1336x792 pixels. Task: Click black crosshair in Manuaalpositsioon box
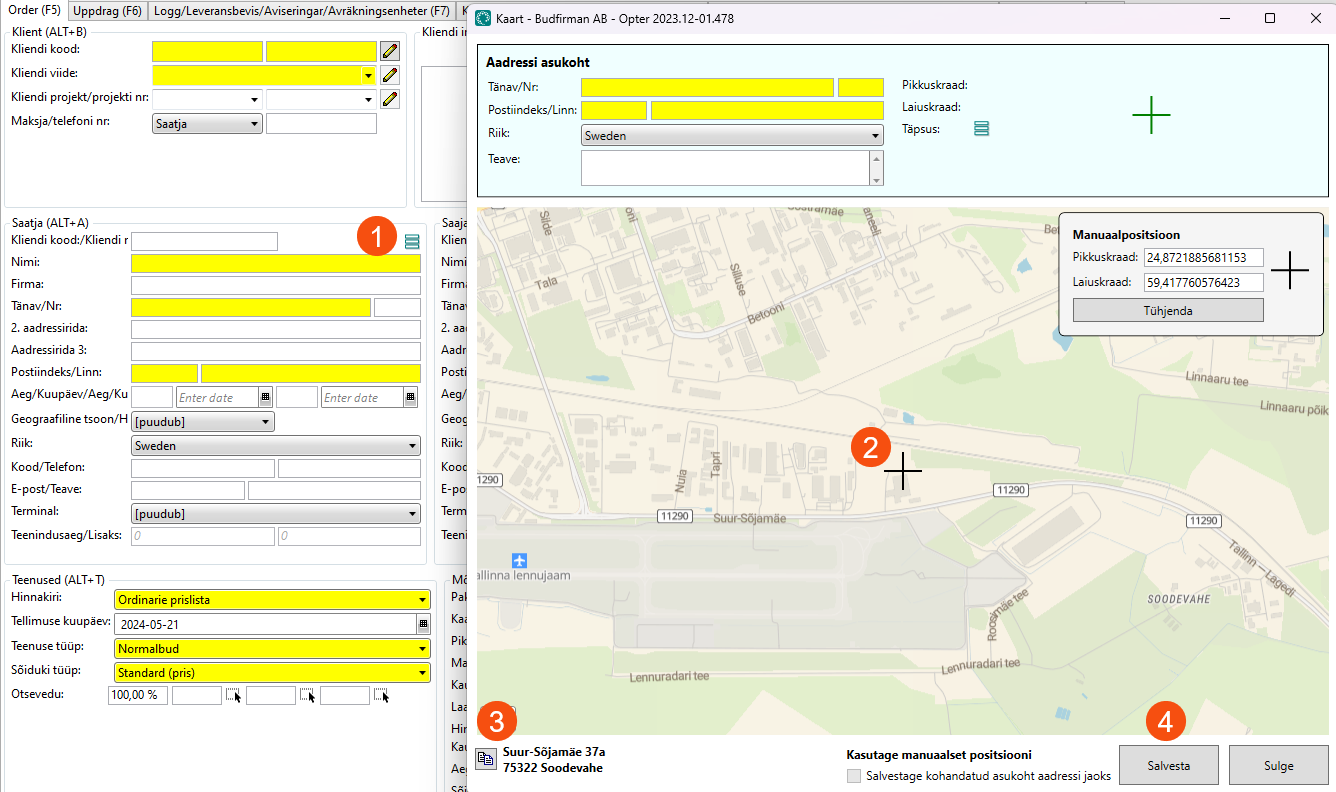(x=1290, y=270)
